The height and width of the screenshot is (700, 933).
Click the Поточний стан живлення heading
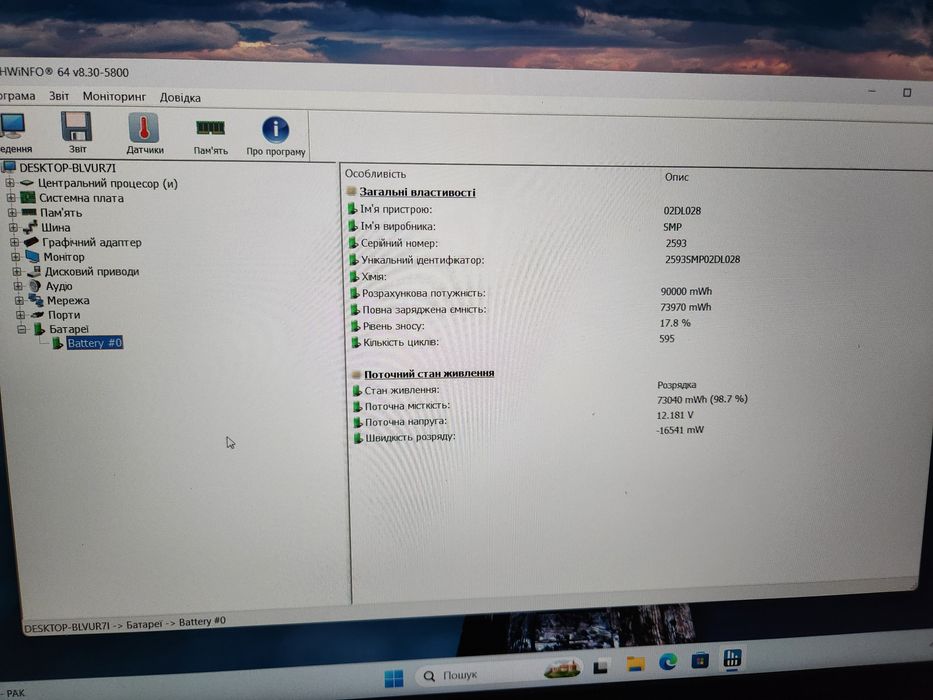coord(429,374)
